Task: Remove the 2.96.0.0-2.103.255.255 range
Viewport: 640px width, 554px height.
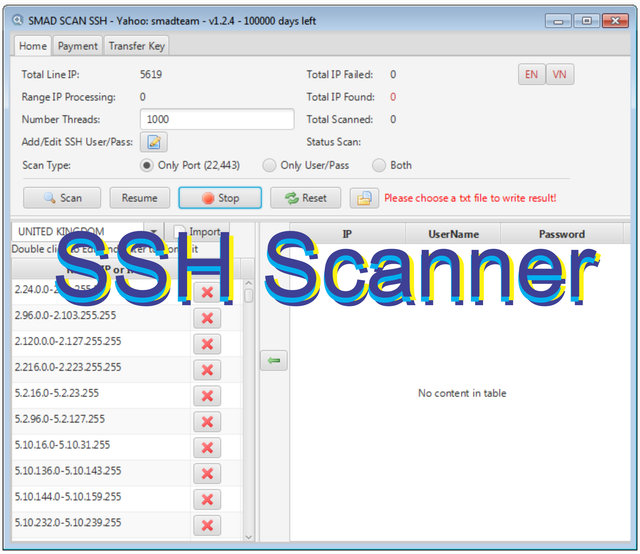Action: pyautogui.click(x=207, y=318)
